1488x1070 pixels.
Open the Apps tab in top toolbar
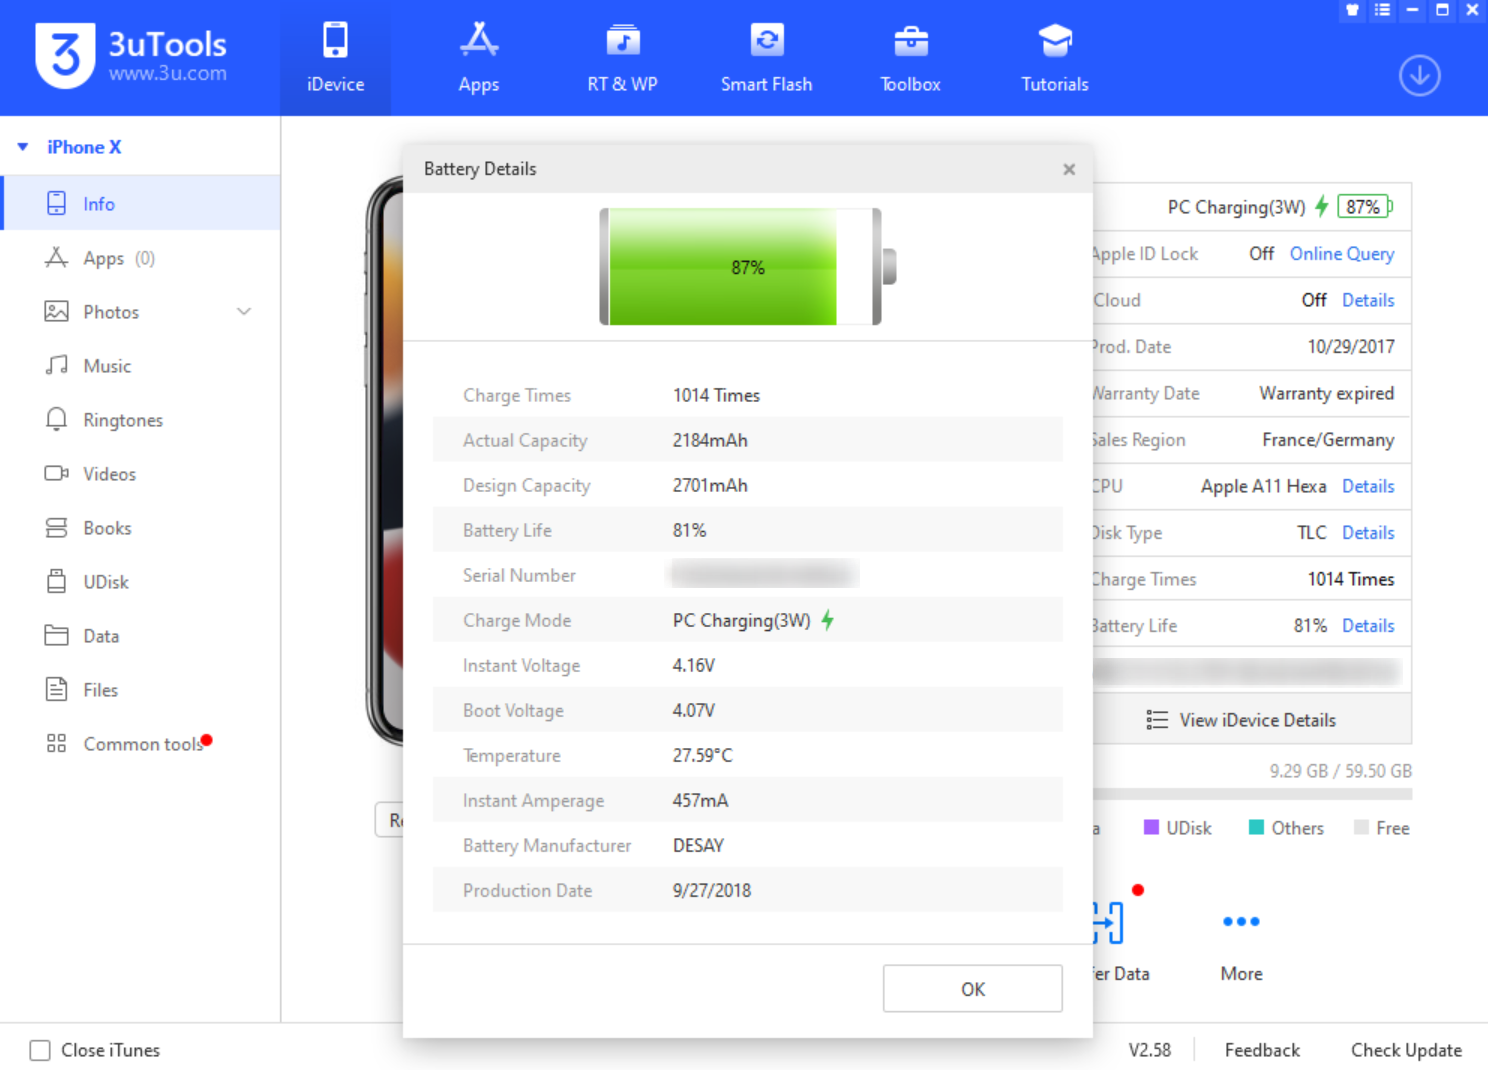pos(478,58)
